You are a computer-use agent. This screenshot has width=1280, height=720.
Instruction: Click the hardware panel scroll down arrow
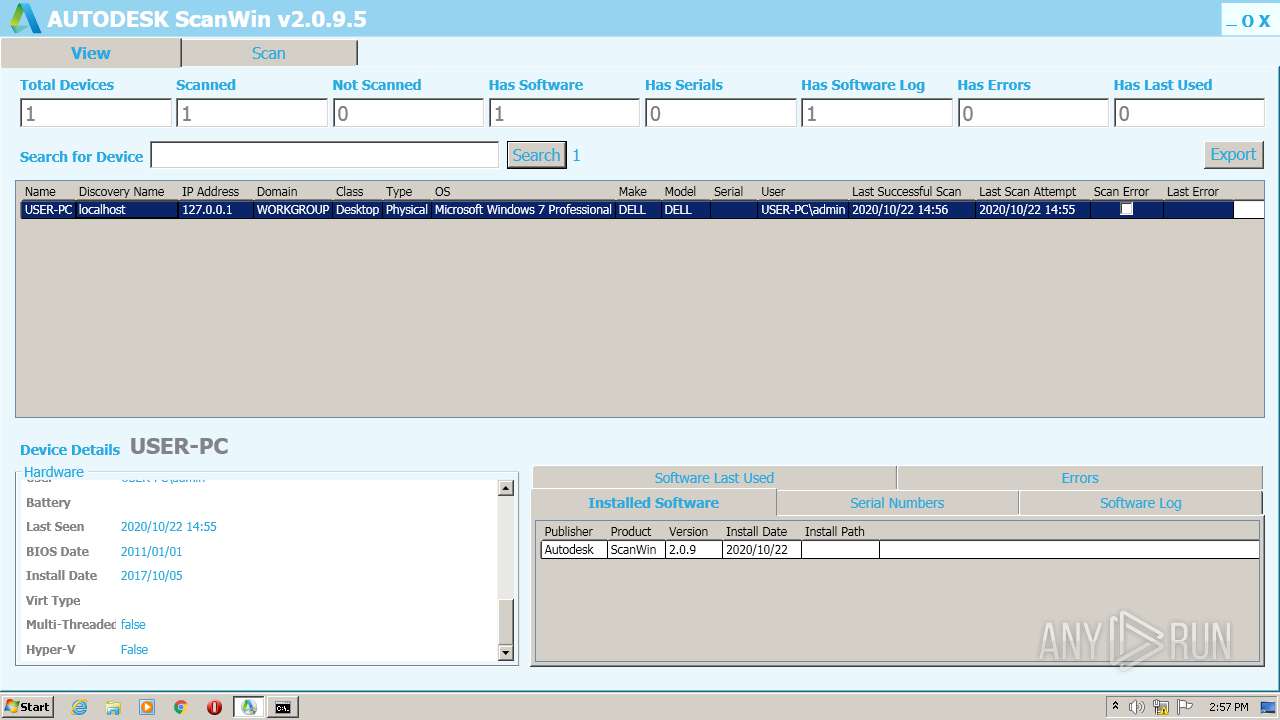click(506, 653)
